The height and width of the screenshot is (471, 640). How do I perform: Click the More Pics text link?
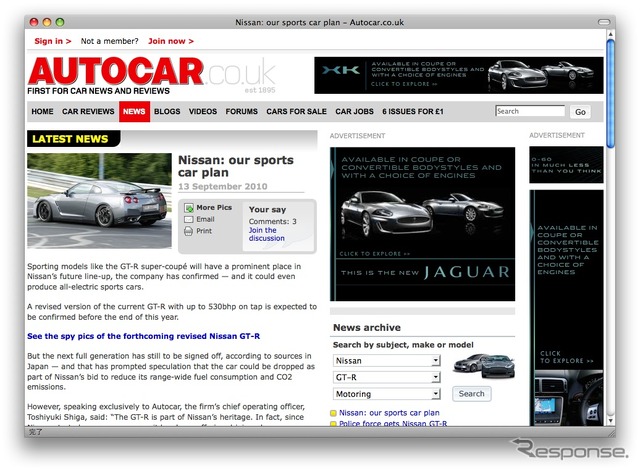pos(214,208)
